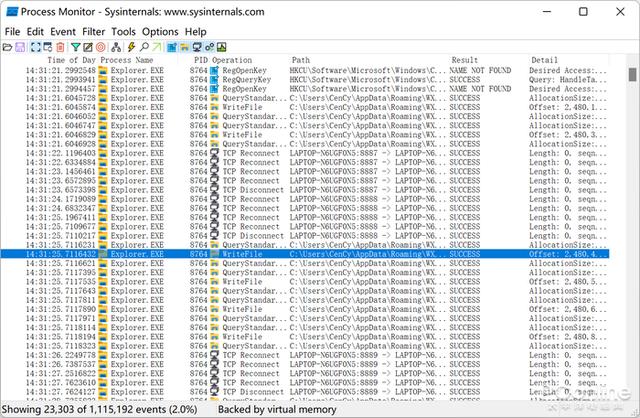The image size is (640, 418).
Task: Click the Process Monitor title bar icon
Action: pos(12,12)
